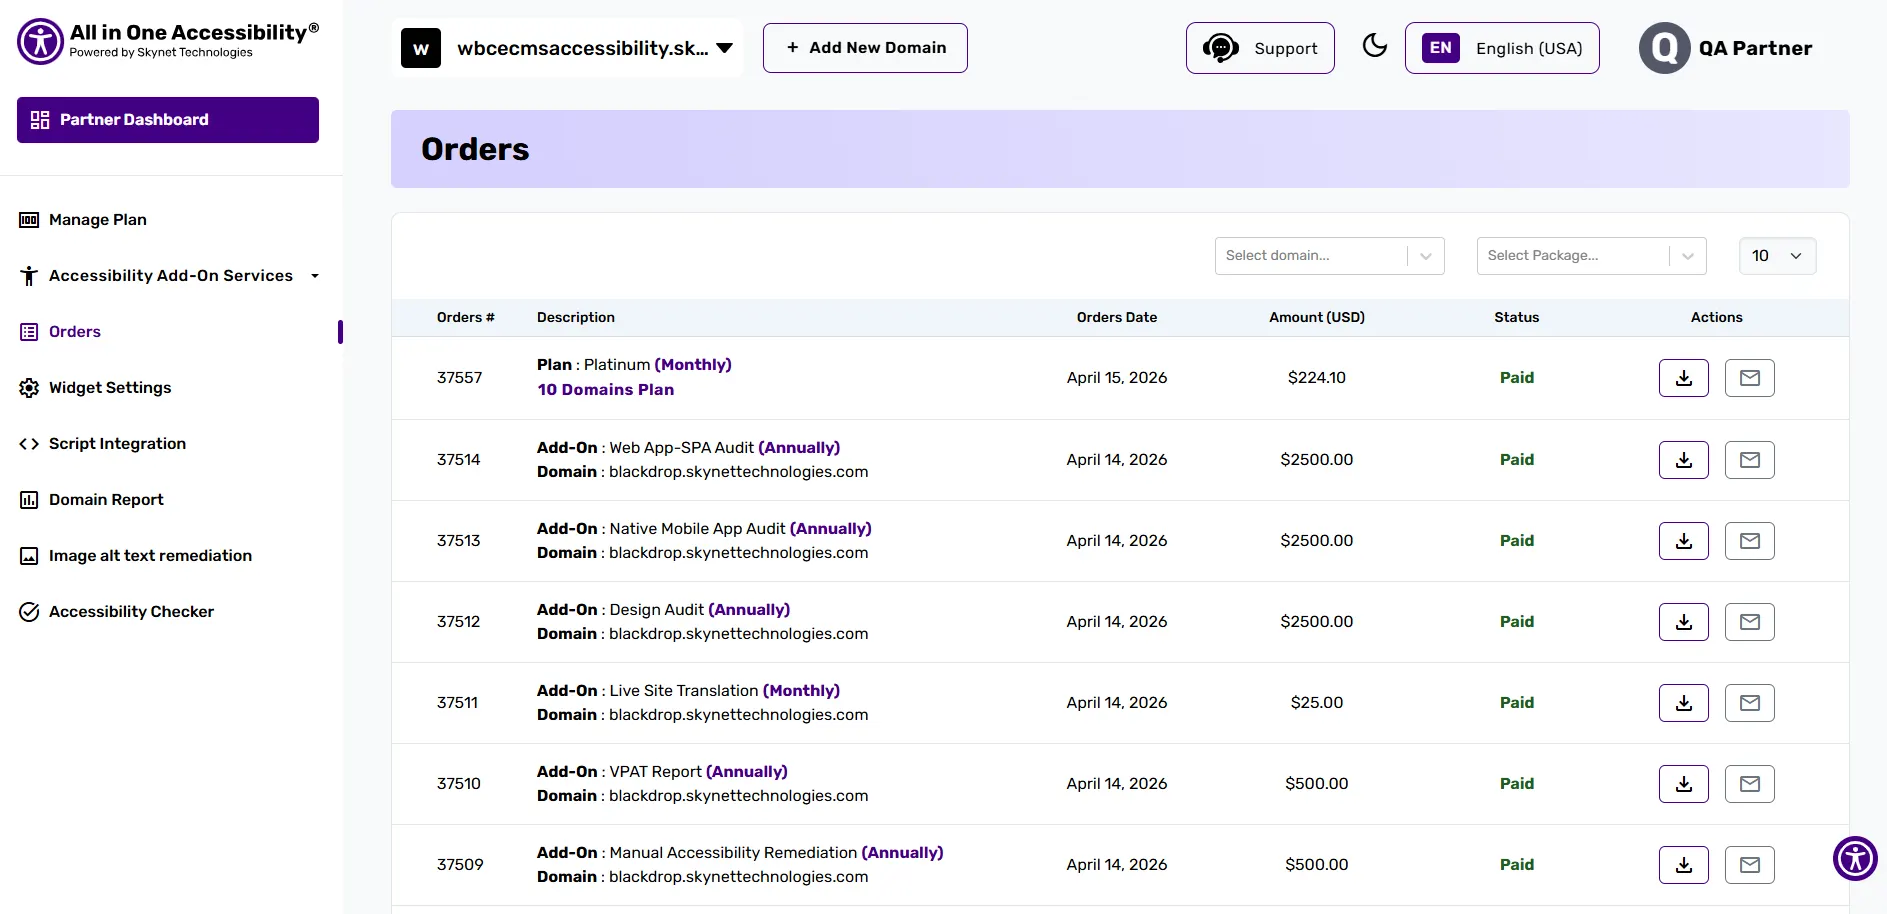
Task: Click Live Site Translation description
Action: point(684,691)
